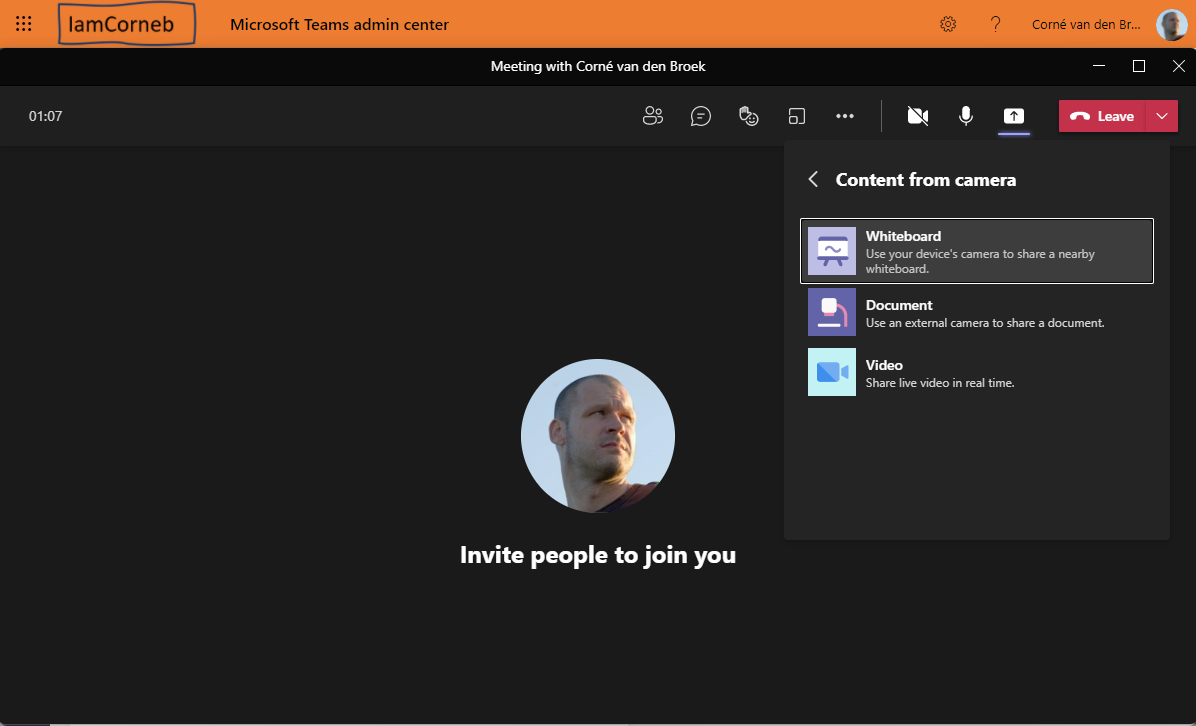Click 'Meeting with Corné van den Broek' title
The width and height of the screenshot is (1196, 726).
tap(598, 66)
